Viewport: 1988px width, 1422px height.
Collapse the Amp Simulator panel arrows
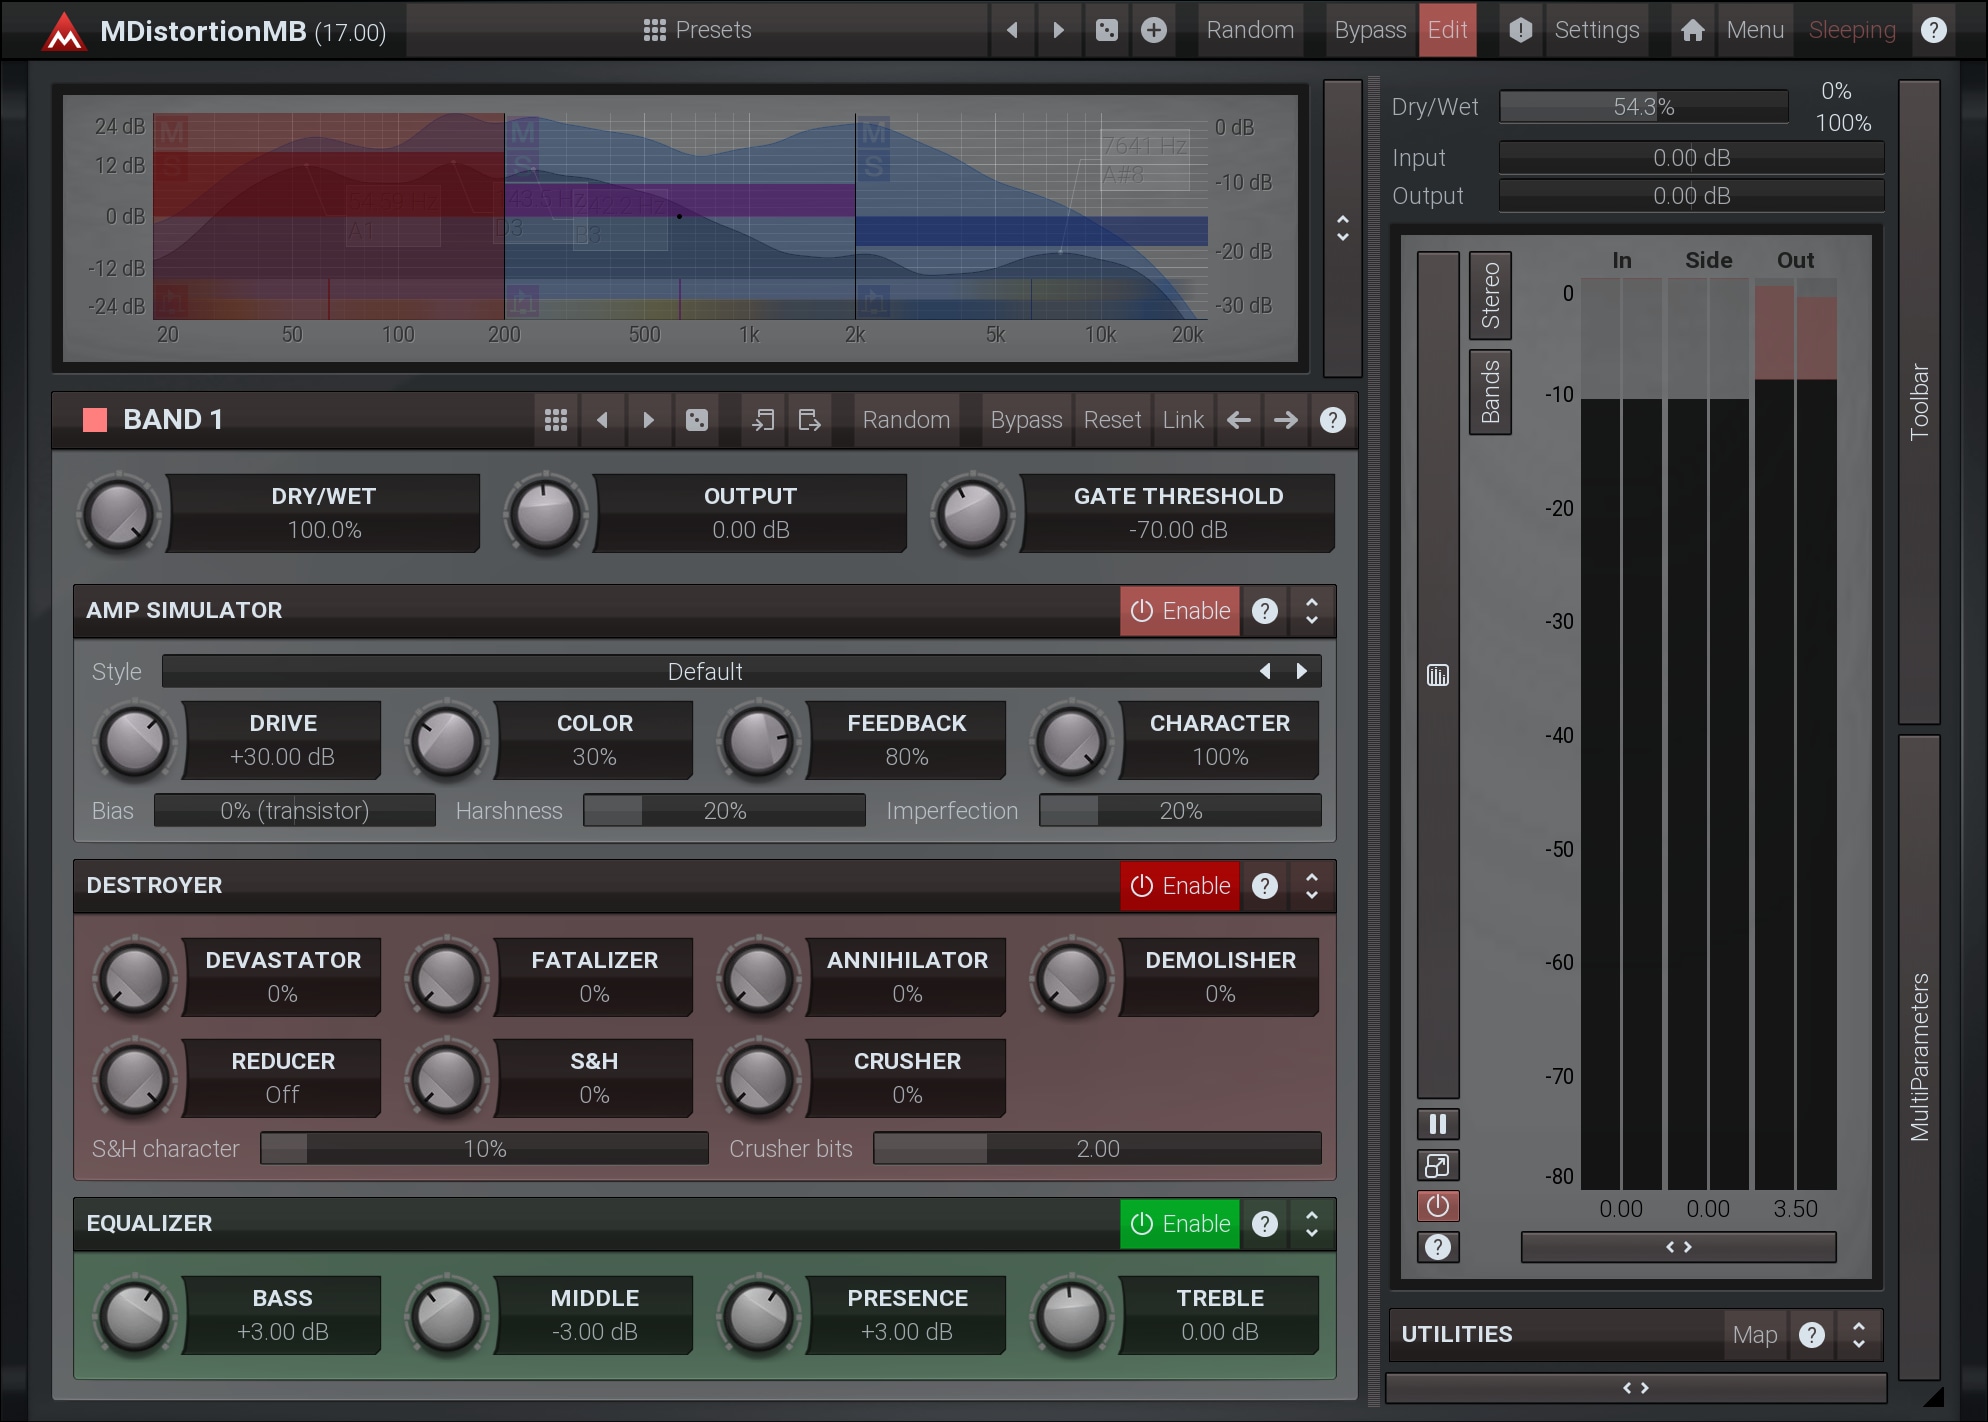tap(1312, 611)
